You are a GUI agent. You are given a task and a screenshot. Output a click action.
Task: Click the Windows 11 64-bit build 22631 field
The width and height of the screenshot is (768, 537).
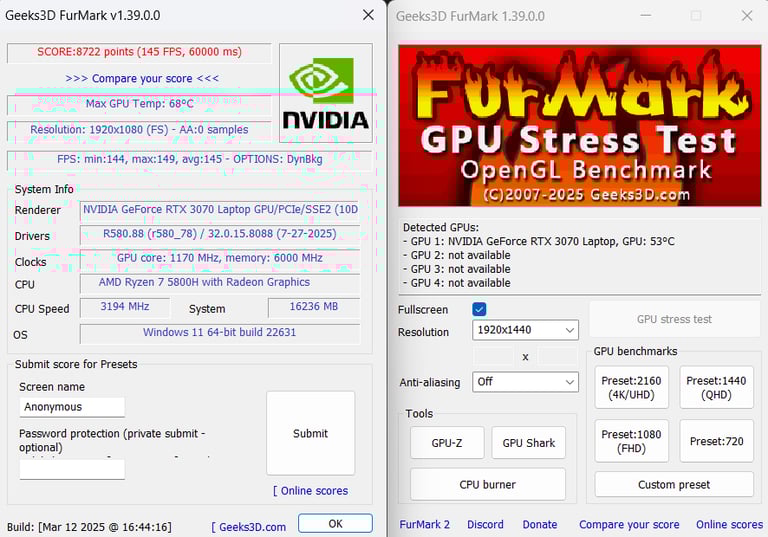220,333
